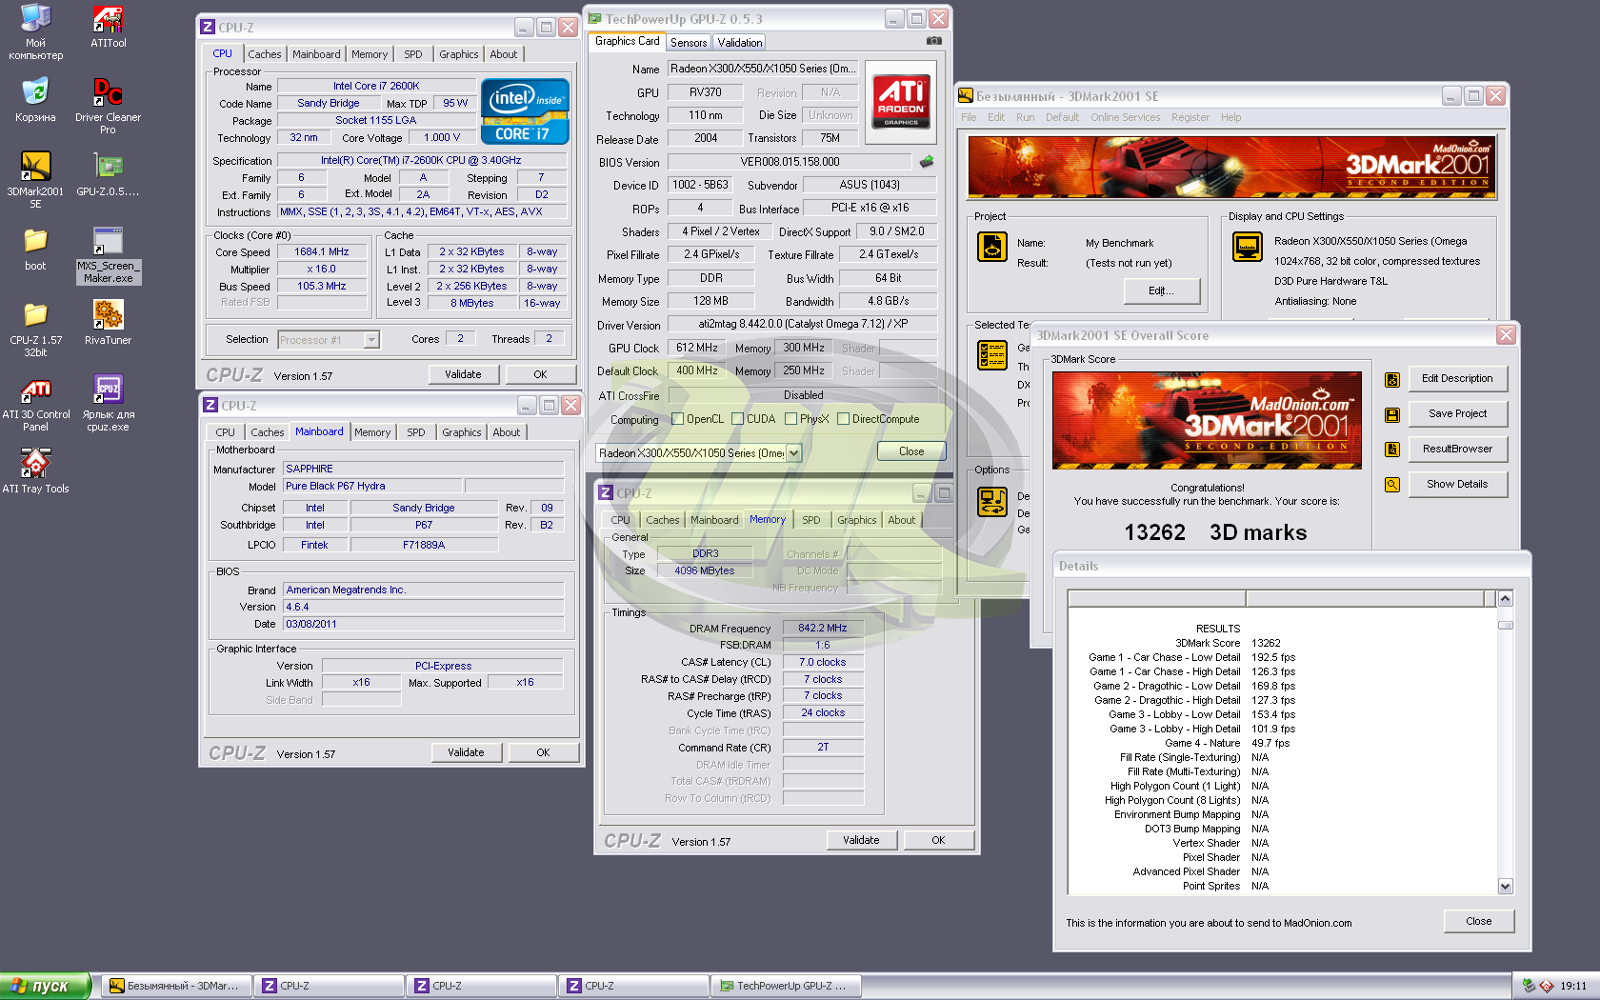Screen dimensions: 1600x1000
Task: Click the GPU-Z BIOS save chip icon
Action: 927,161
